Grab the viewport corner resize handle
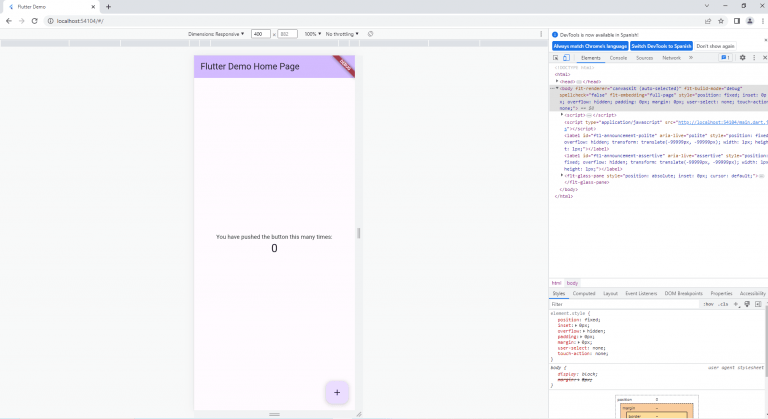Screen dimensions: 768x419 click(x=359, y=414)
